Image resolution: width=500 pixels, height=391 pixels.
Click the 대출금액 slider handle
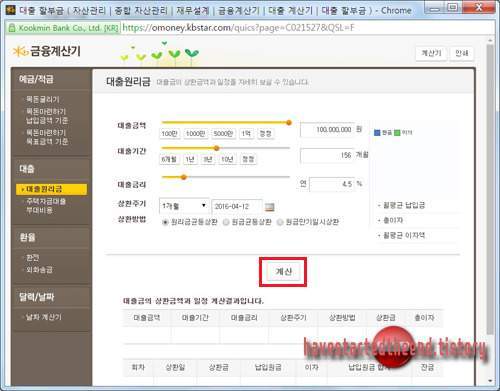[289, 123]
